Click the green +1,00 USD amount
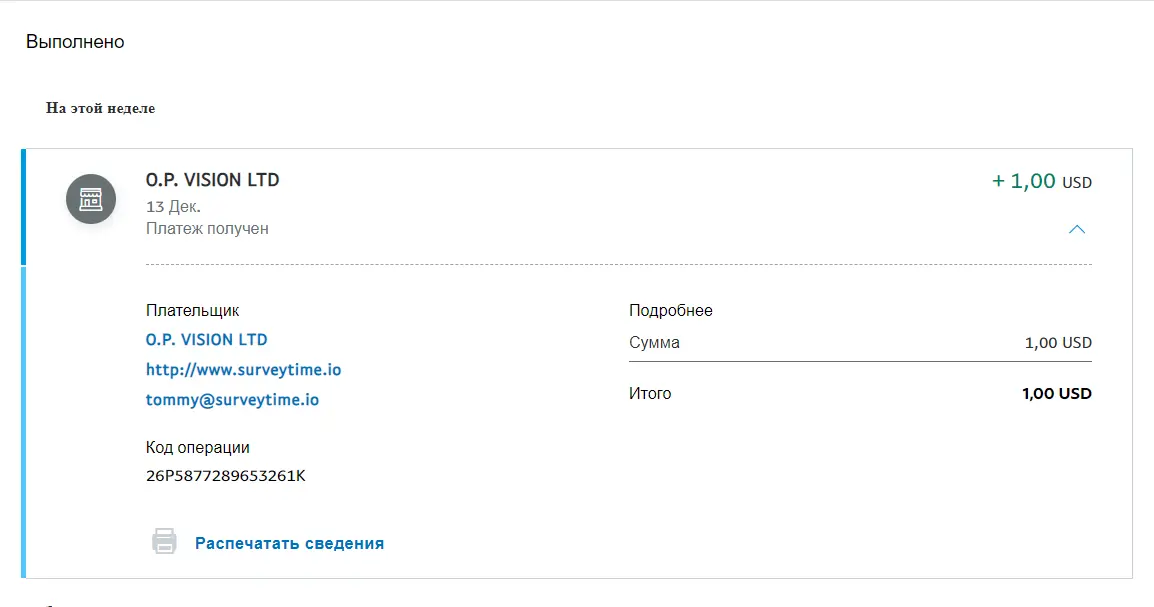Image resolution: width=1154 pixels, height=607 pixels. coord(1041,181)
